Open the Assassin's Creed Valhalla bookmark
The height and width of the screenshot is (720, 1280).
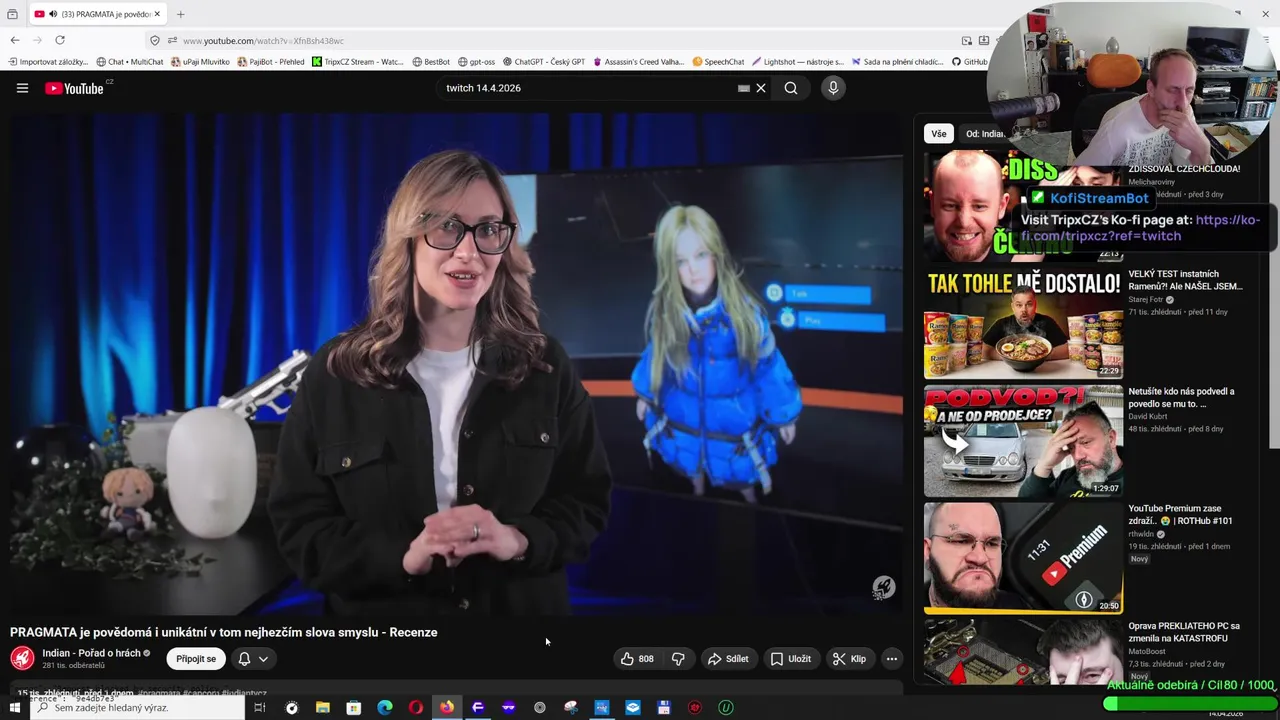[x=638, y=62]
